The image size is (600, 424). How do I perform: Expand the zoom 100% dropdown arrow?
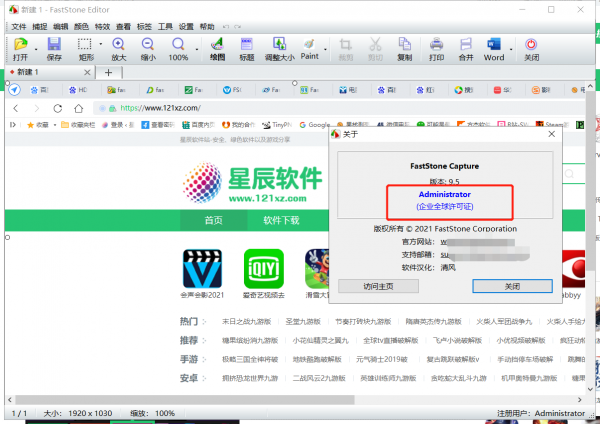(x=197, y=49)
